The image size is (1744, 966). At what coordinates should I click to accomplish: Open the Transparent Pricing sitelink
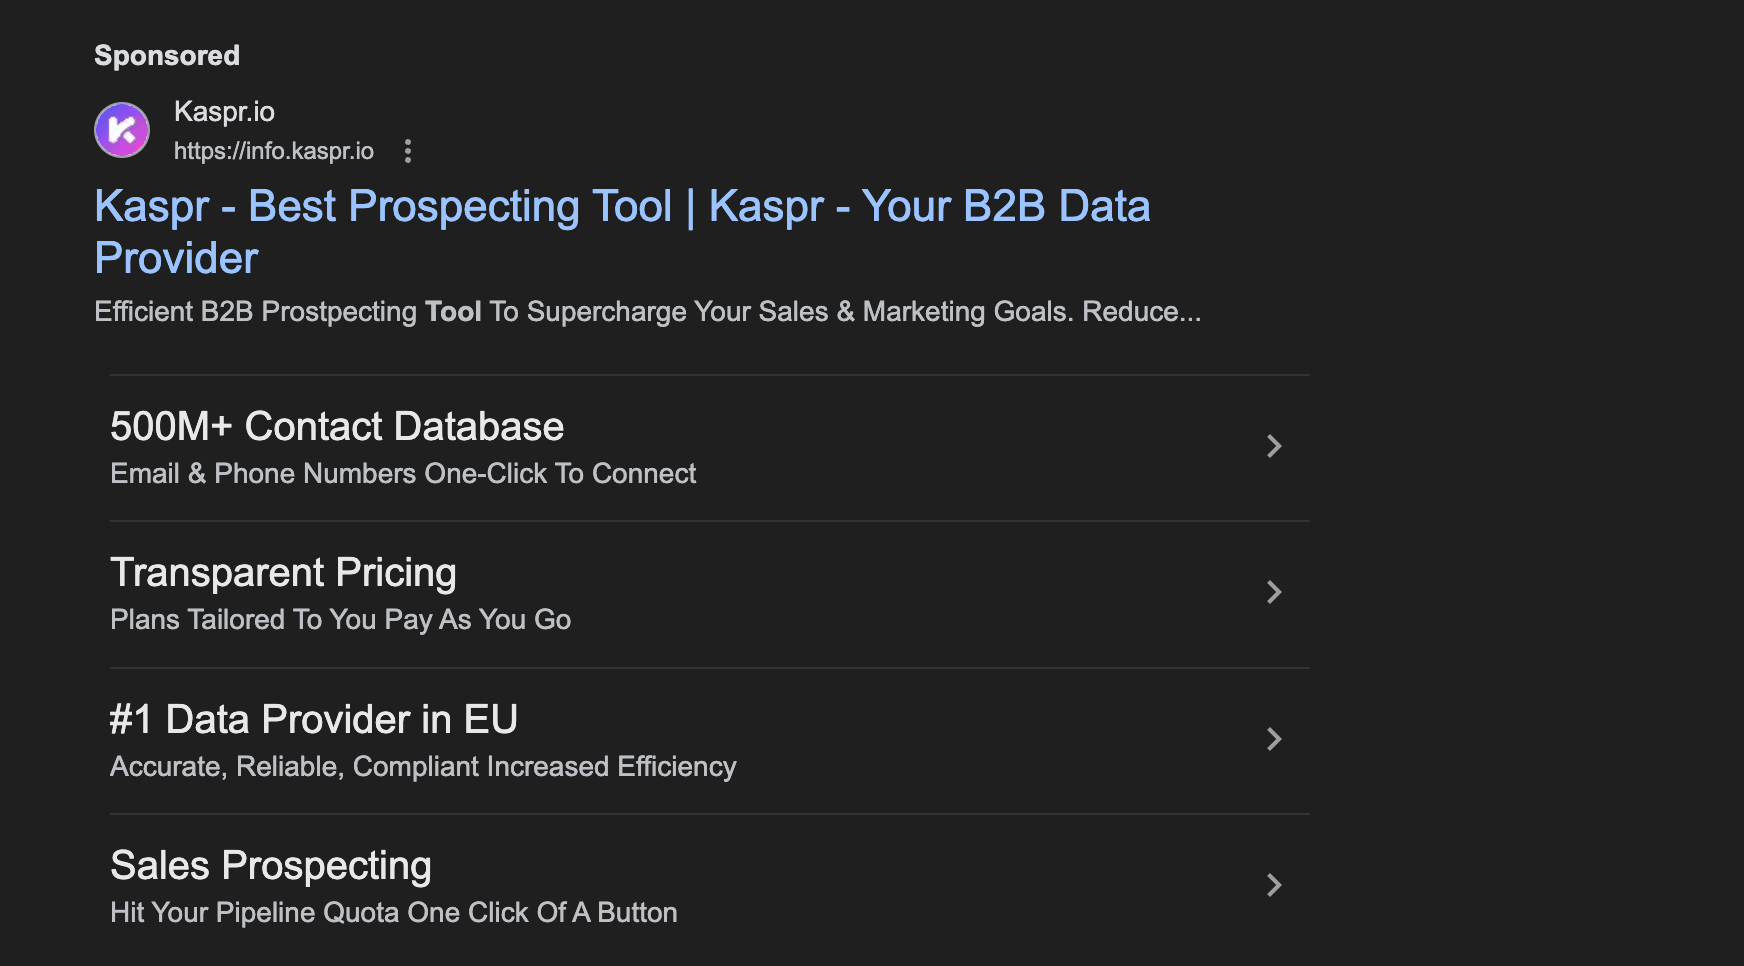pos(283,572)
